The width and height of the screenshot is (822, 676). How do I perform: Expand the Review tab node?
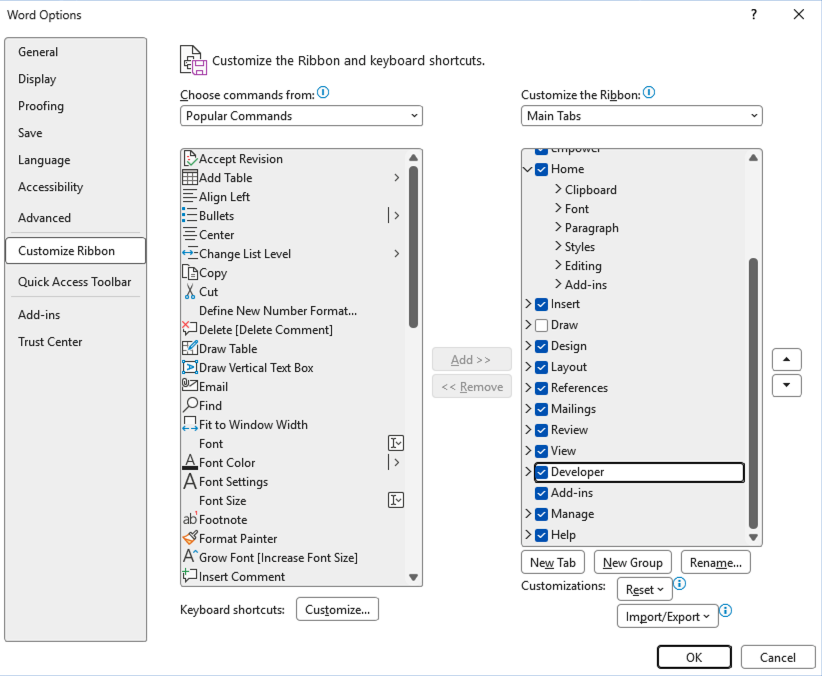click(x=528, y=430)
